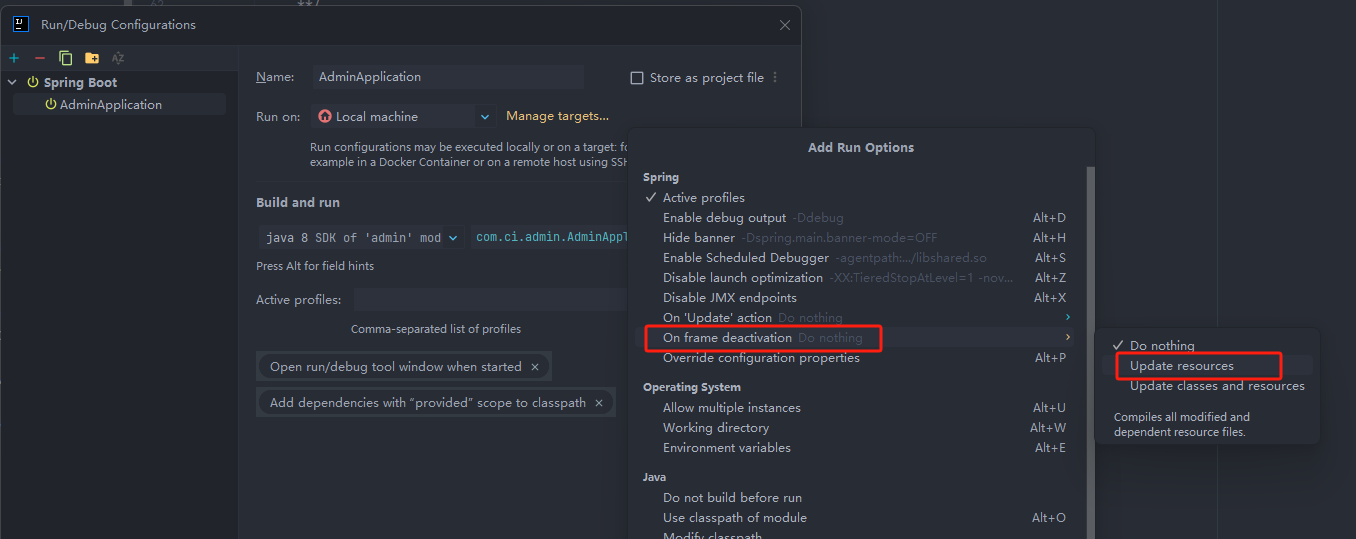
Task: Click the Remove Configuration minus icon
Action: tap(40, 58)
